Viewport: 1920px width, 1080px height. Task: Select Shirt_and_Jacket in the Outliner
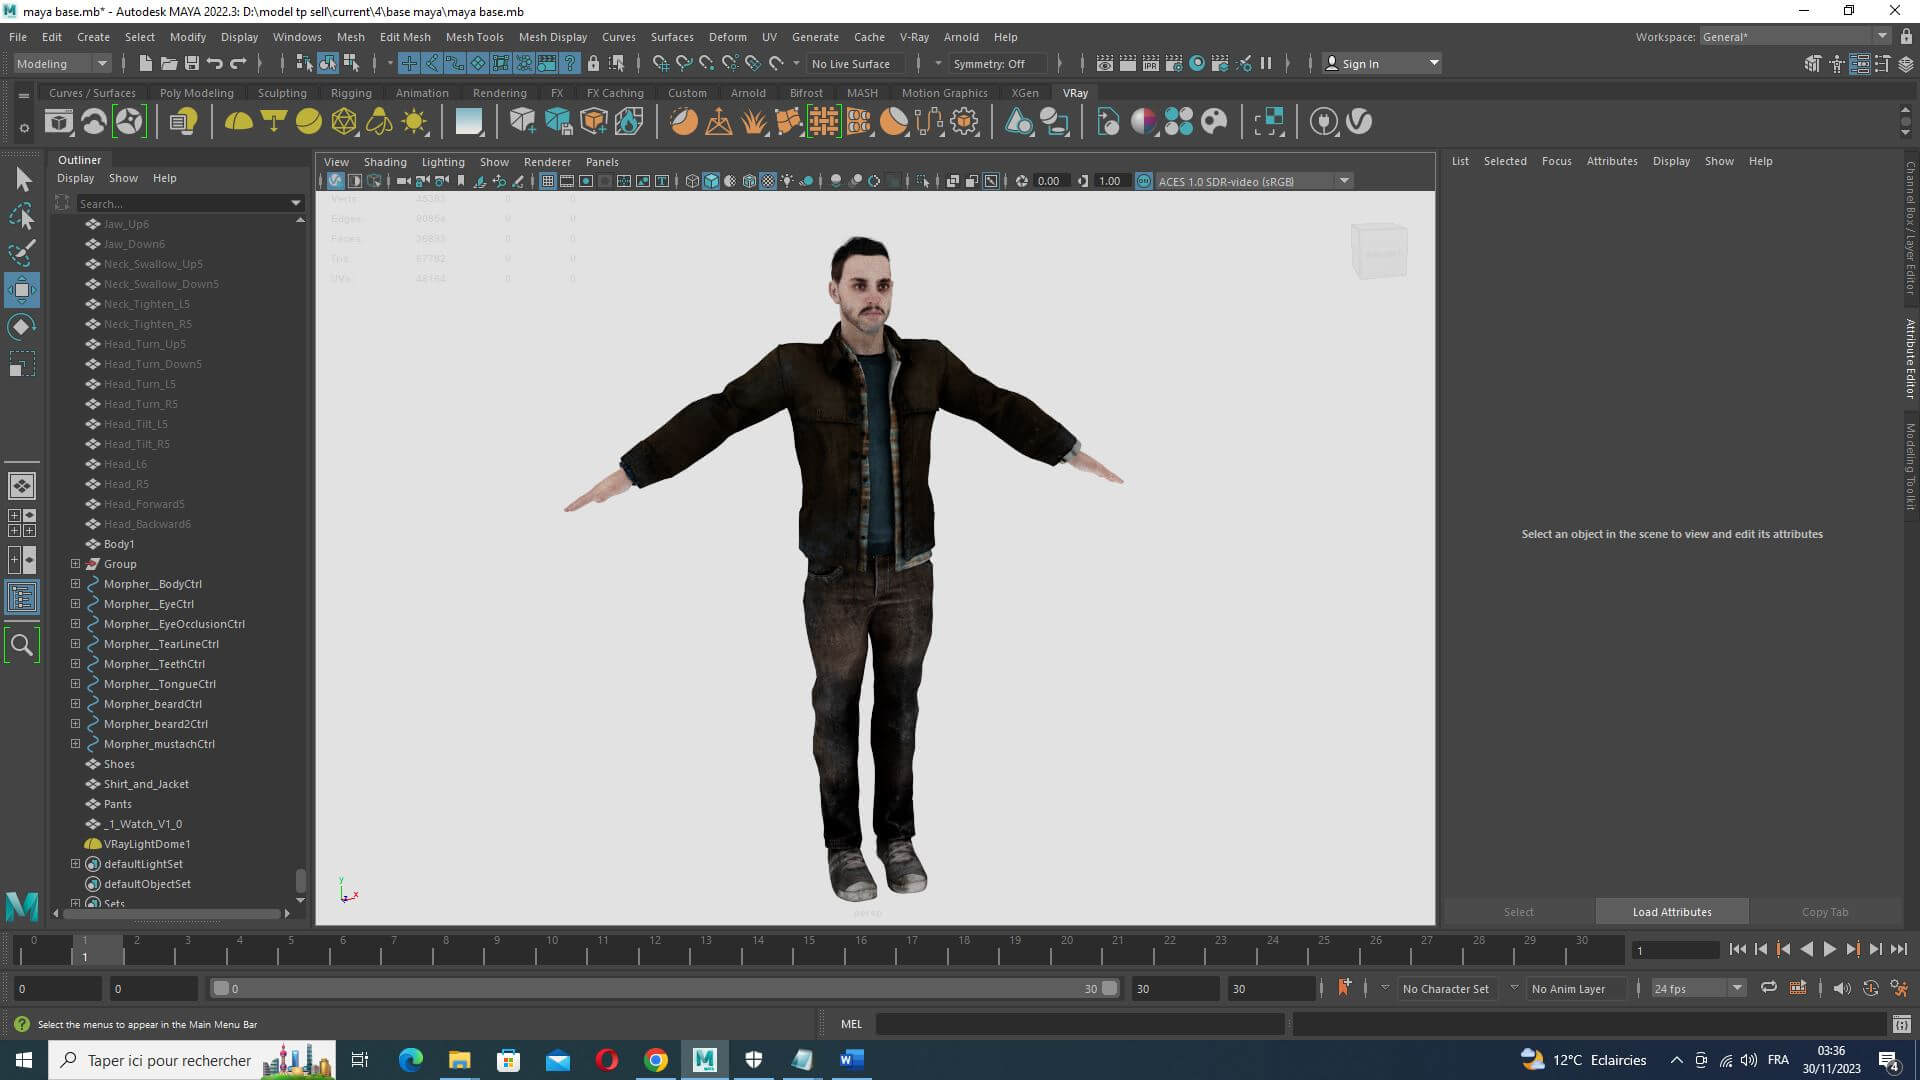click(x=146, y=784)
